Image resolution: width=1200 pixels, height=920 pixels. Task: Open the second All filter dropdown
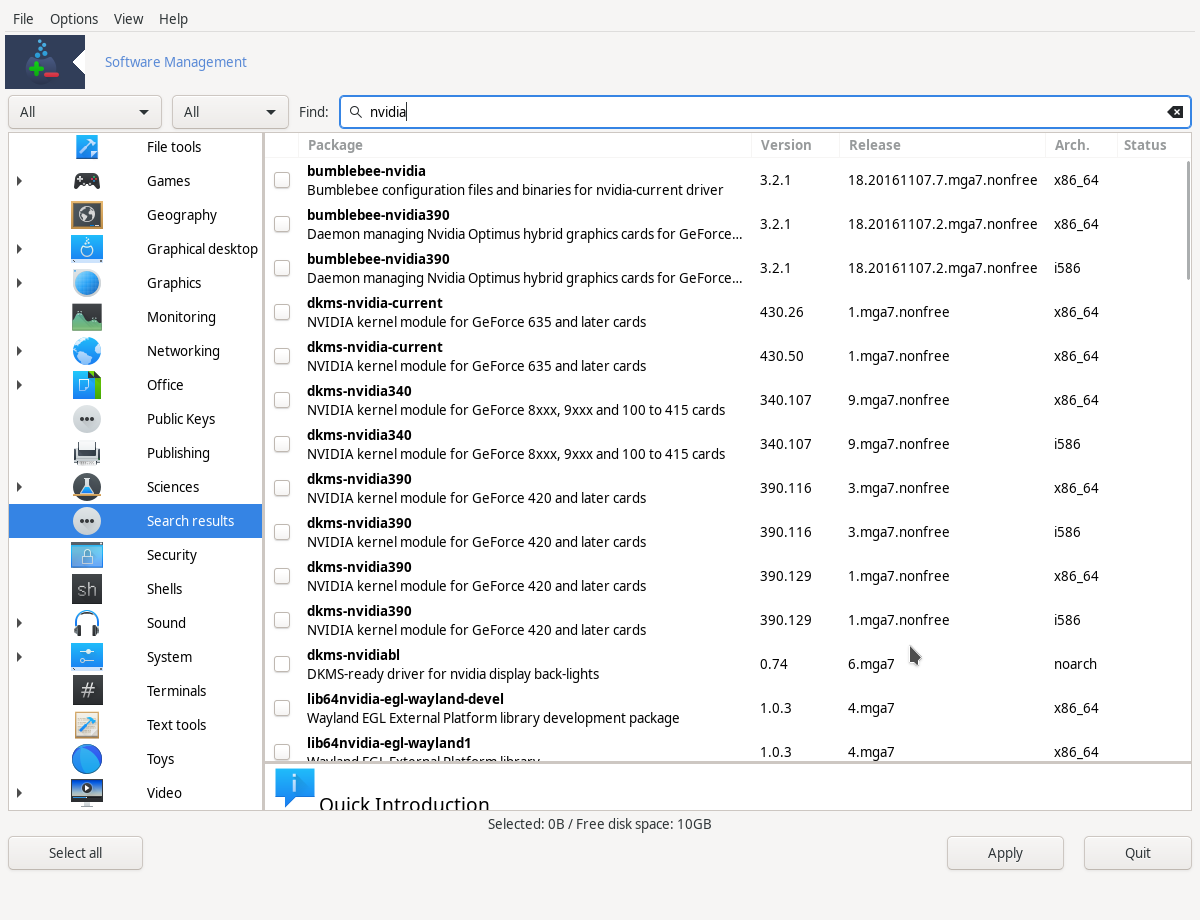[231, 112]
